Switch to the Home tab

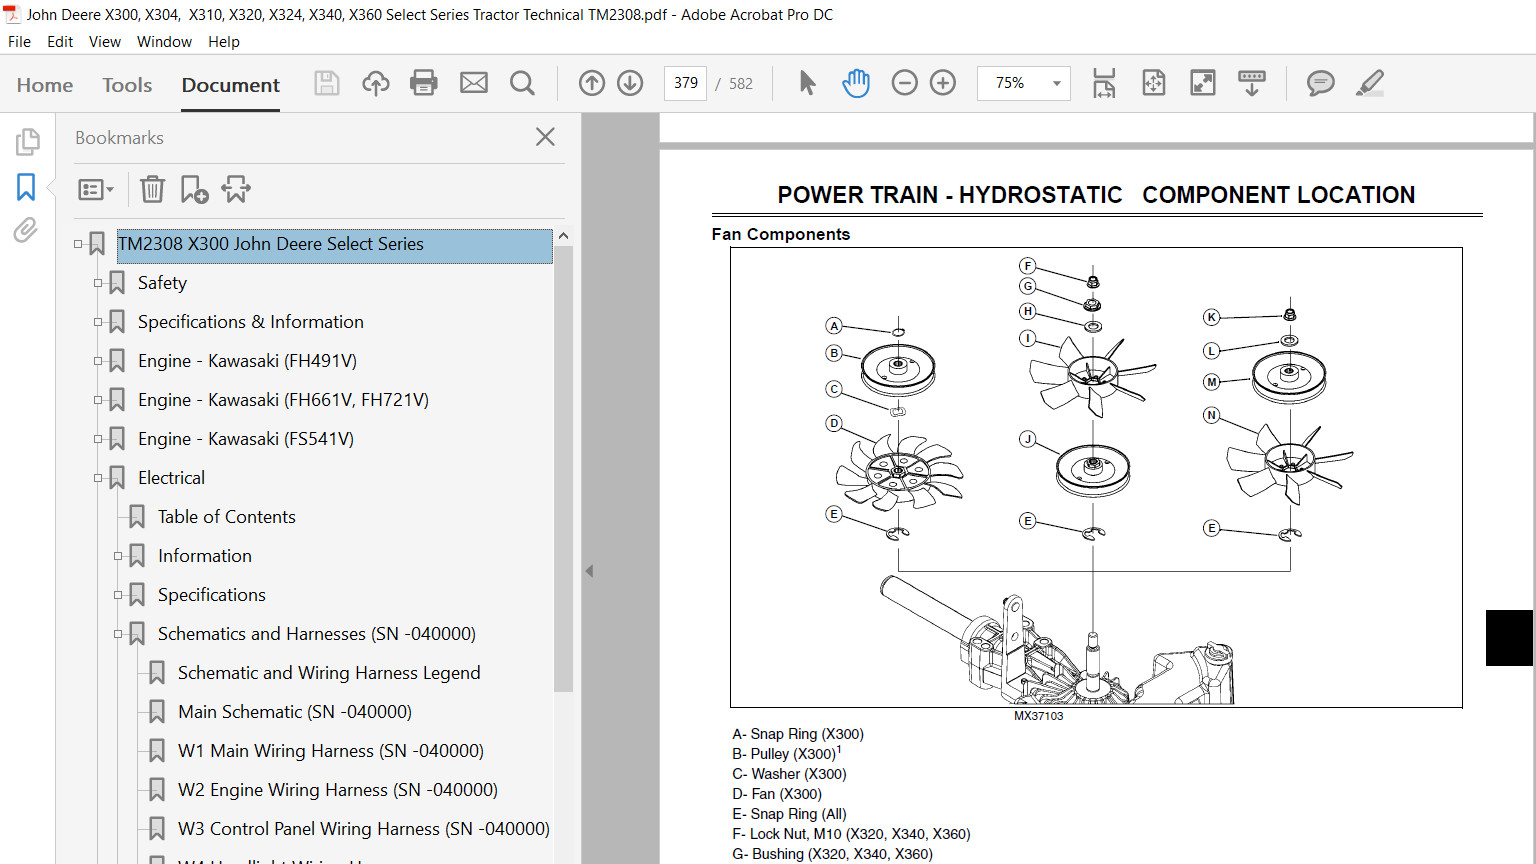pos(45,85)
